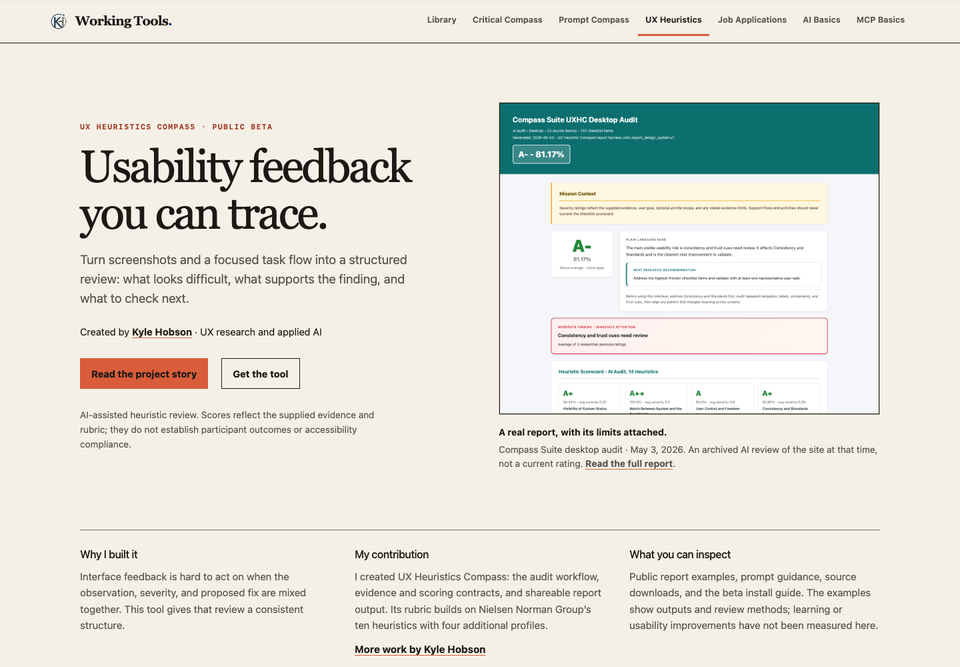Viewport: 960px width, 667px height.
Task: Click the AI-assisted heuristic review disclaimer text
Action: pyautogui.click(x=227, y=430)
